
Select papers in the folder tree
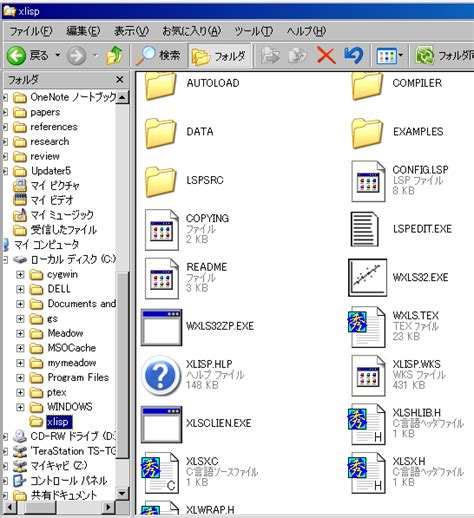point(45,112)
